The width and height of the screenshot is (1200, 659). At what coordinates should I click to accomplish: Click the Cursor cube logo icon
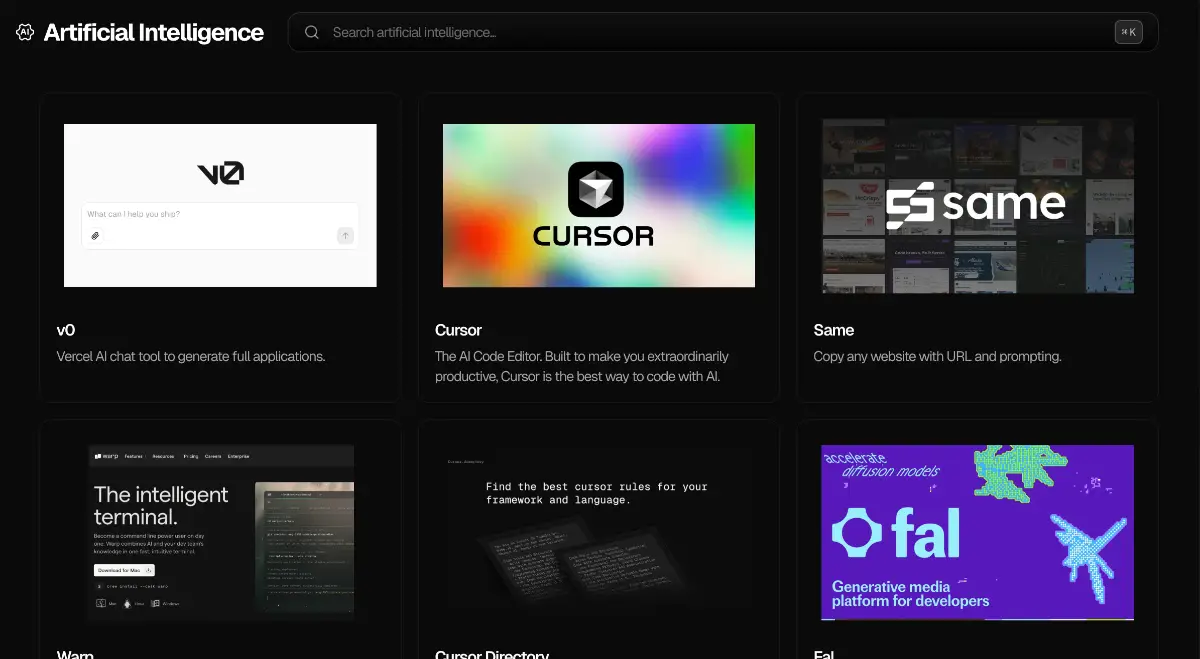click(x=596, y=189)
